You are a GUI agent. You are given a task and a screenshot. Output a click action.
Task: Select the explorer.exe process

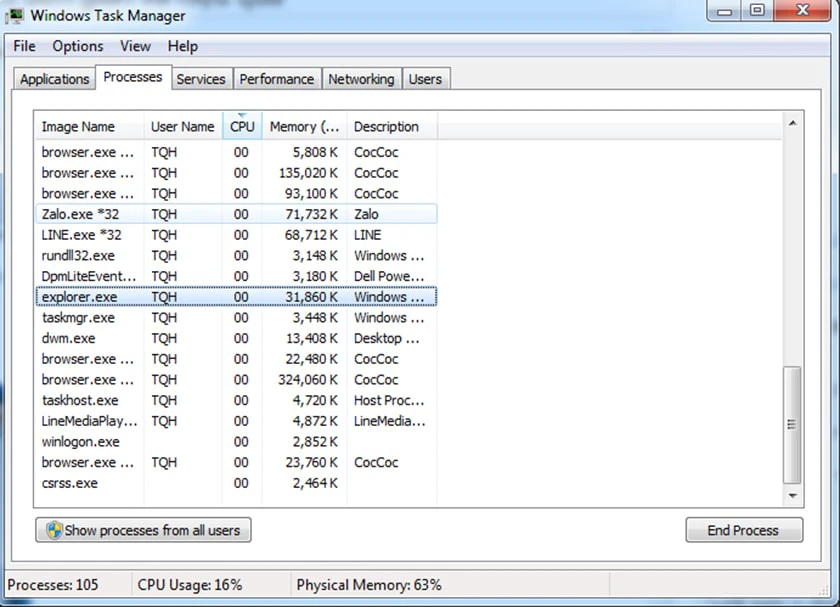tap(236, 297)
